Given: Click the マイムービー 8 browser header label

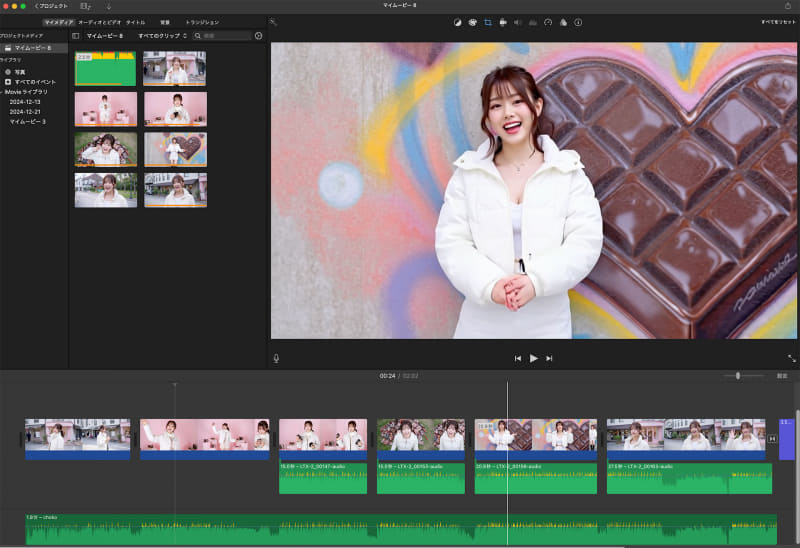Looking at the screenshot, I should pyautogui.click(x=105, y=36).
